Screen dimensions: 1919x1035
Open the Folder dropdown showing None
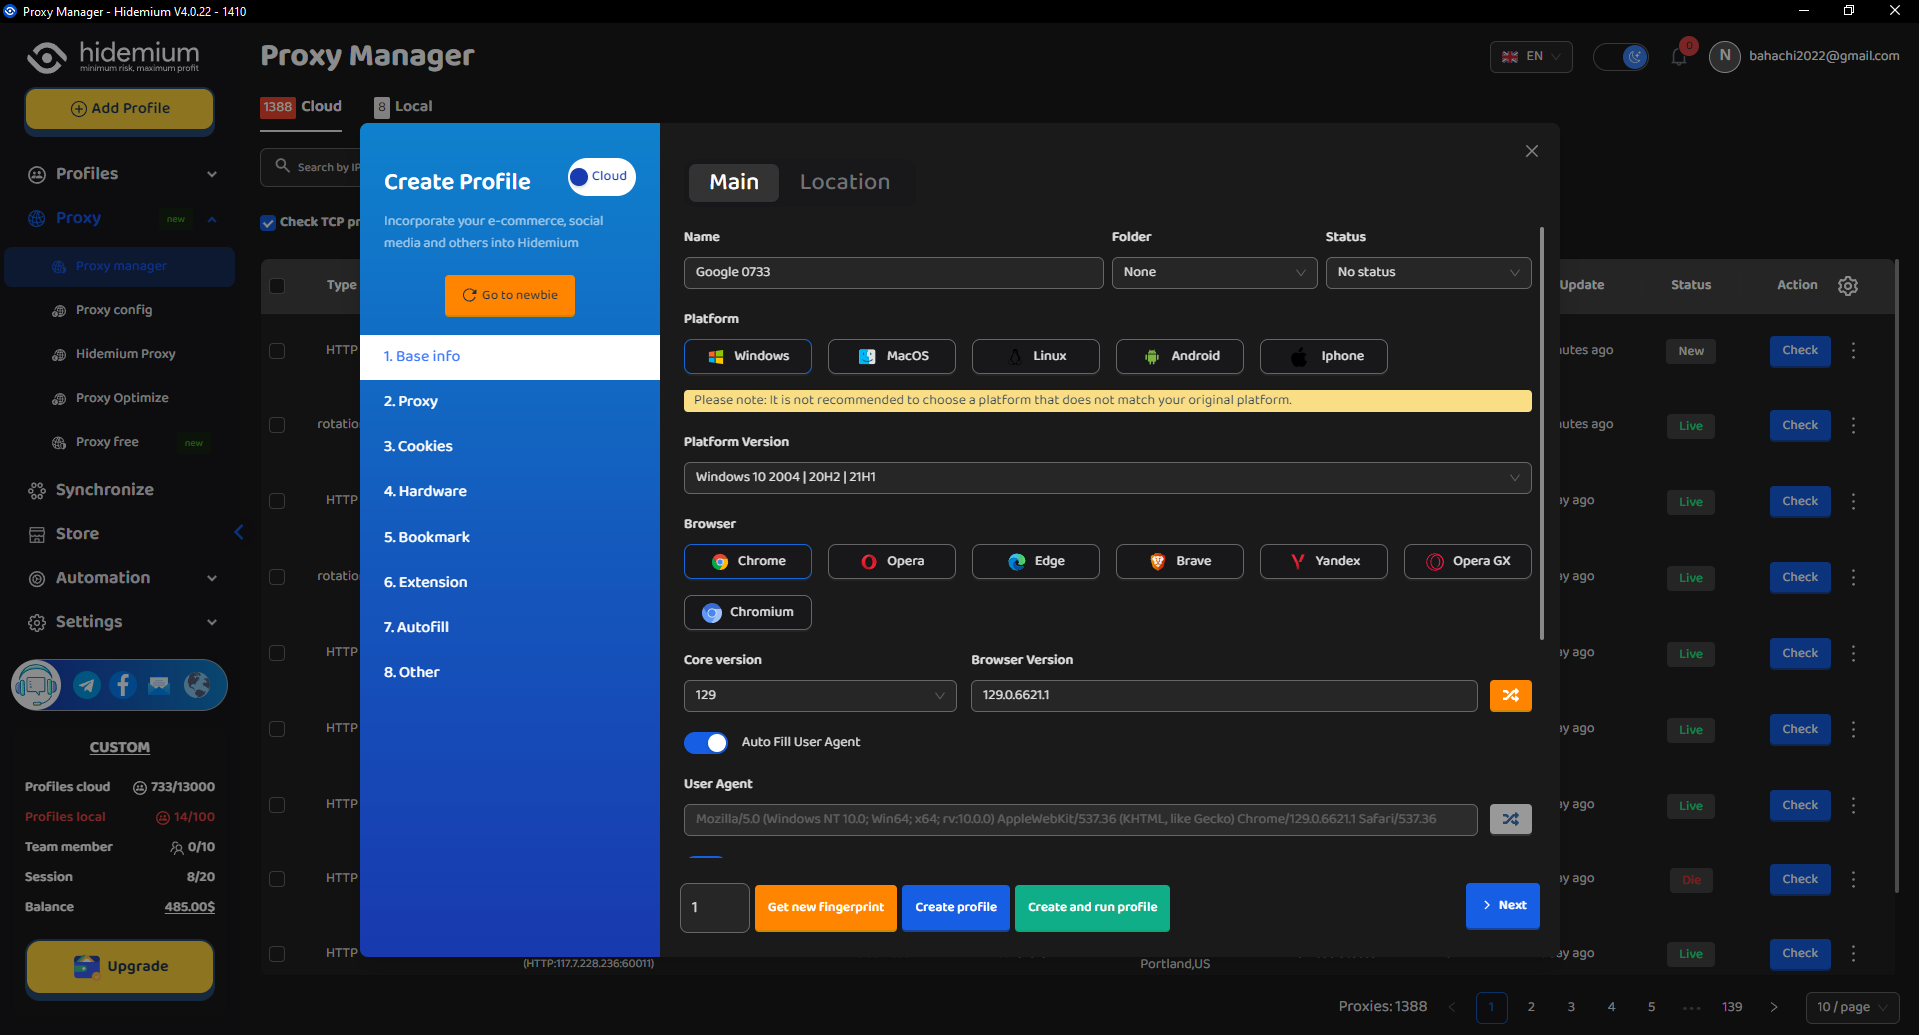point(1215,273)
